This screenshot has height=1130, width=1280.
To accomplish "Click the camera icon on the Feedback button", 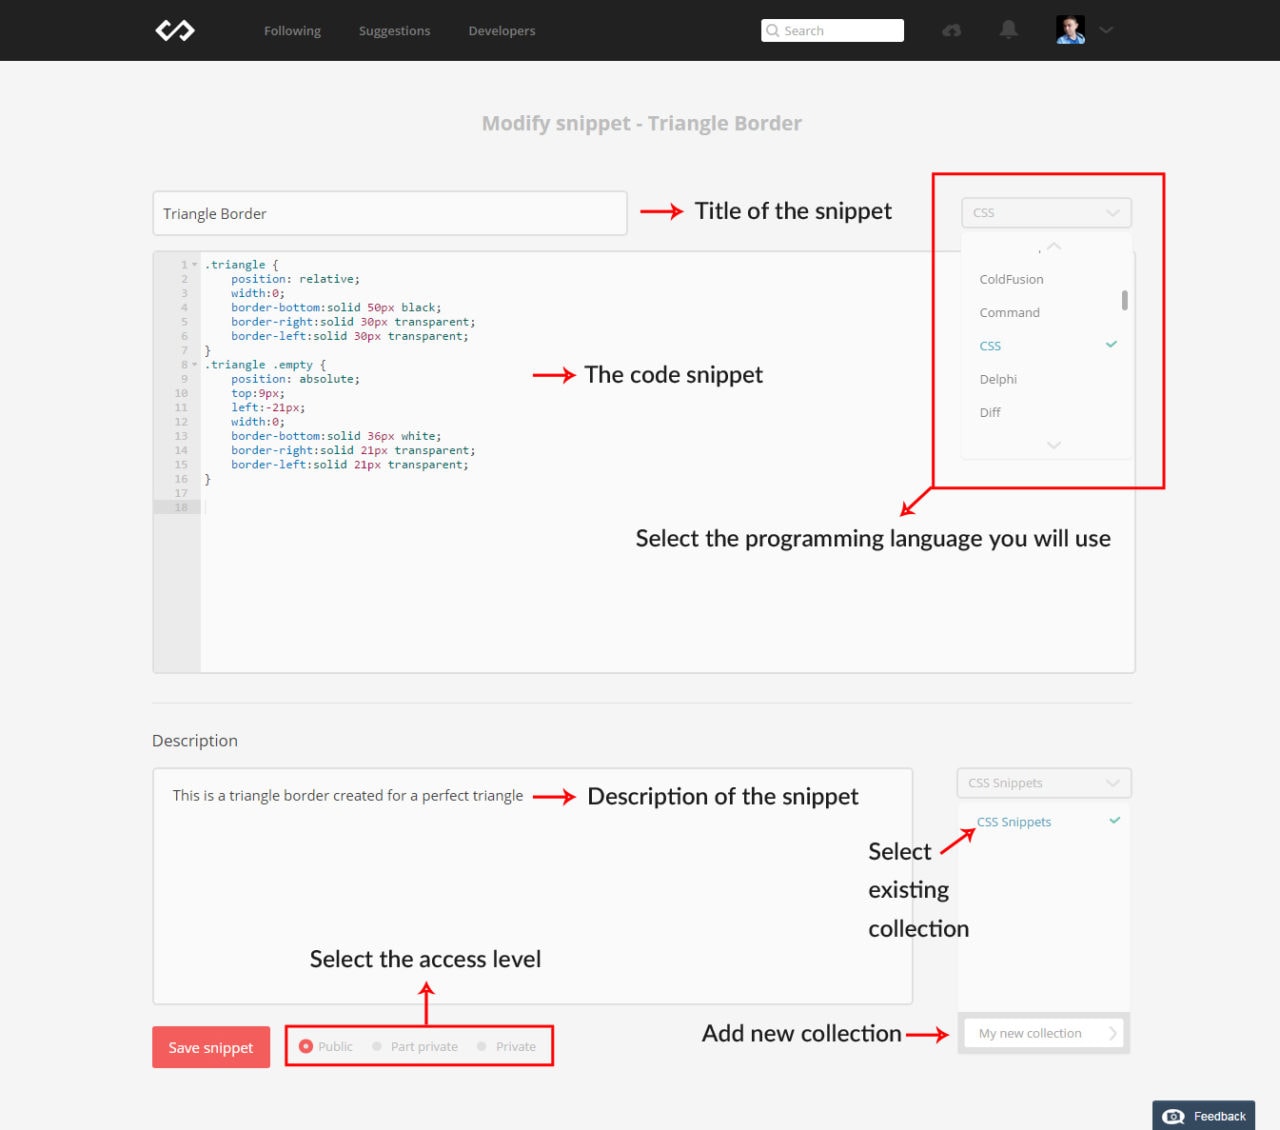I will 1174,1116.
